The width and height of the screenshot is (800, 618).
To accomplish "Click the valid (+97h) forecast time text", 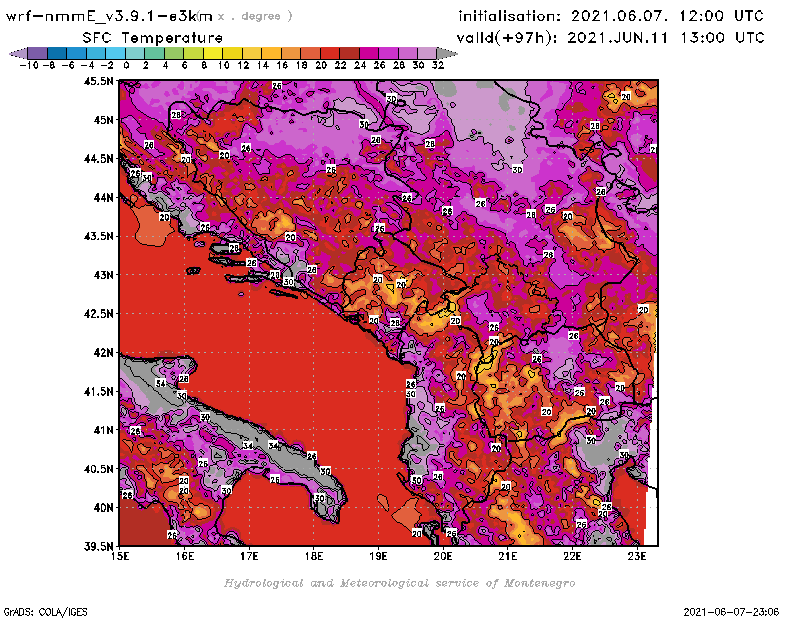I will (x=611, y=37).
